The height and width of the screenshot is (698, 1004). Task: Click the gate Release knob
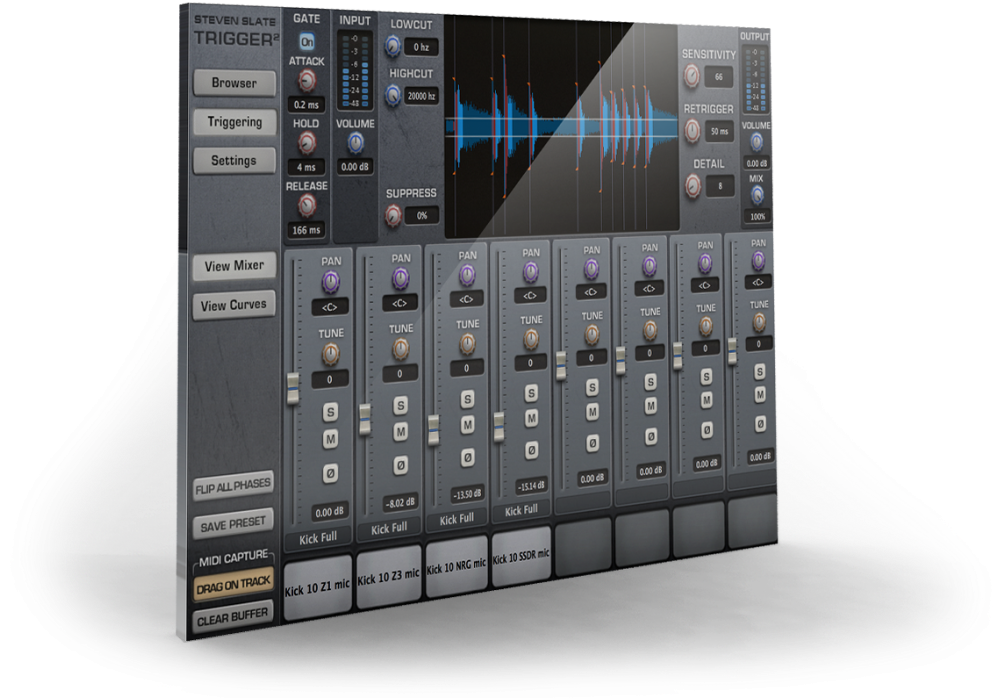tap(307, 205)
